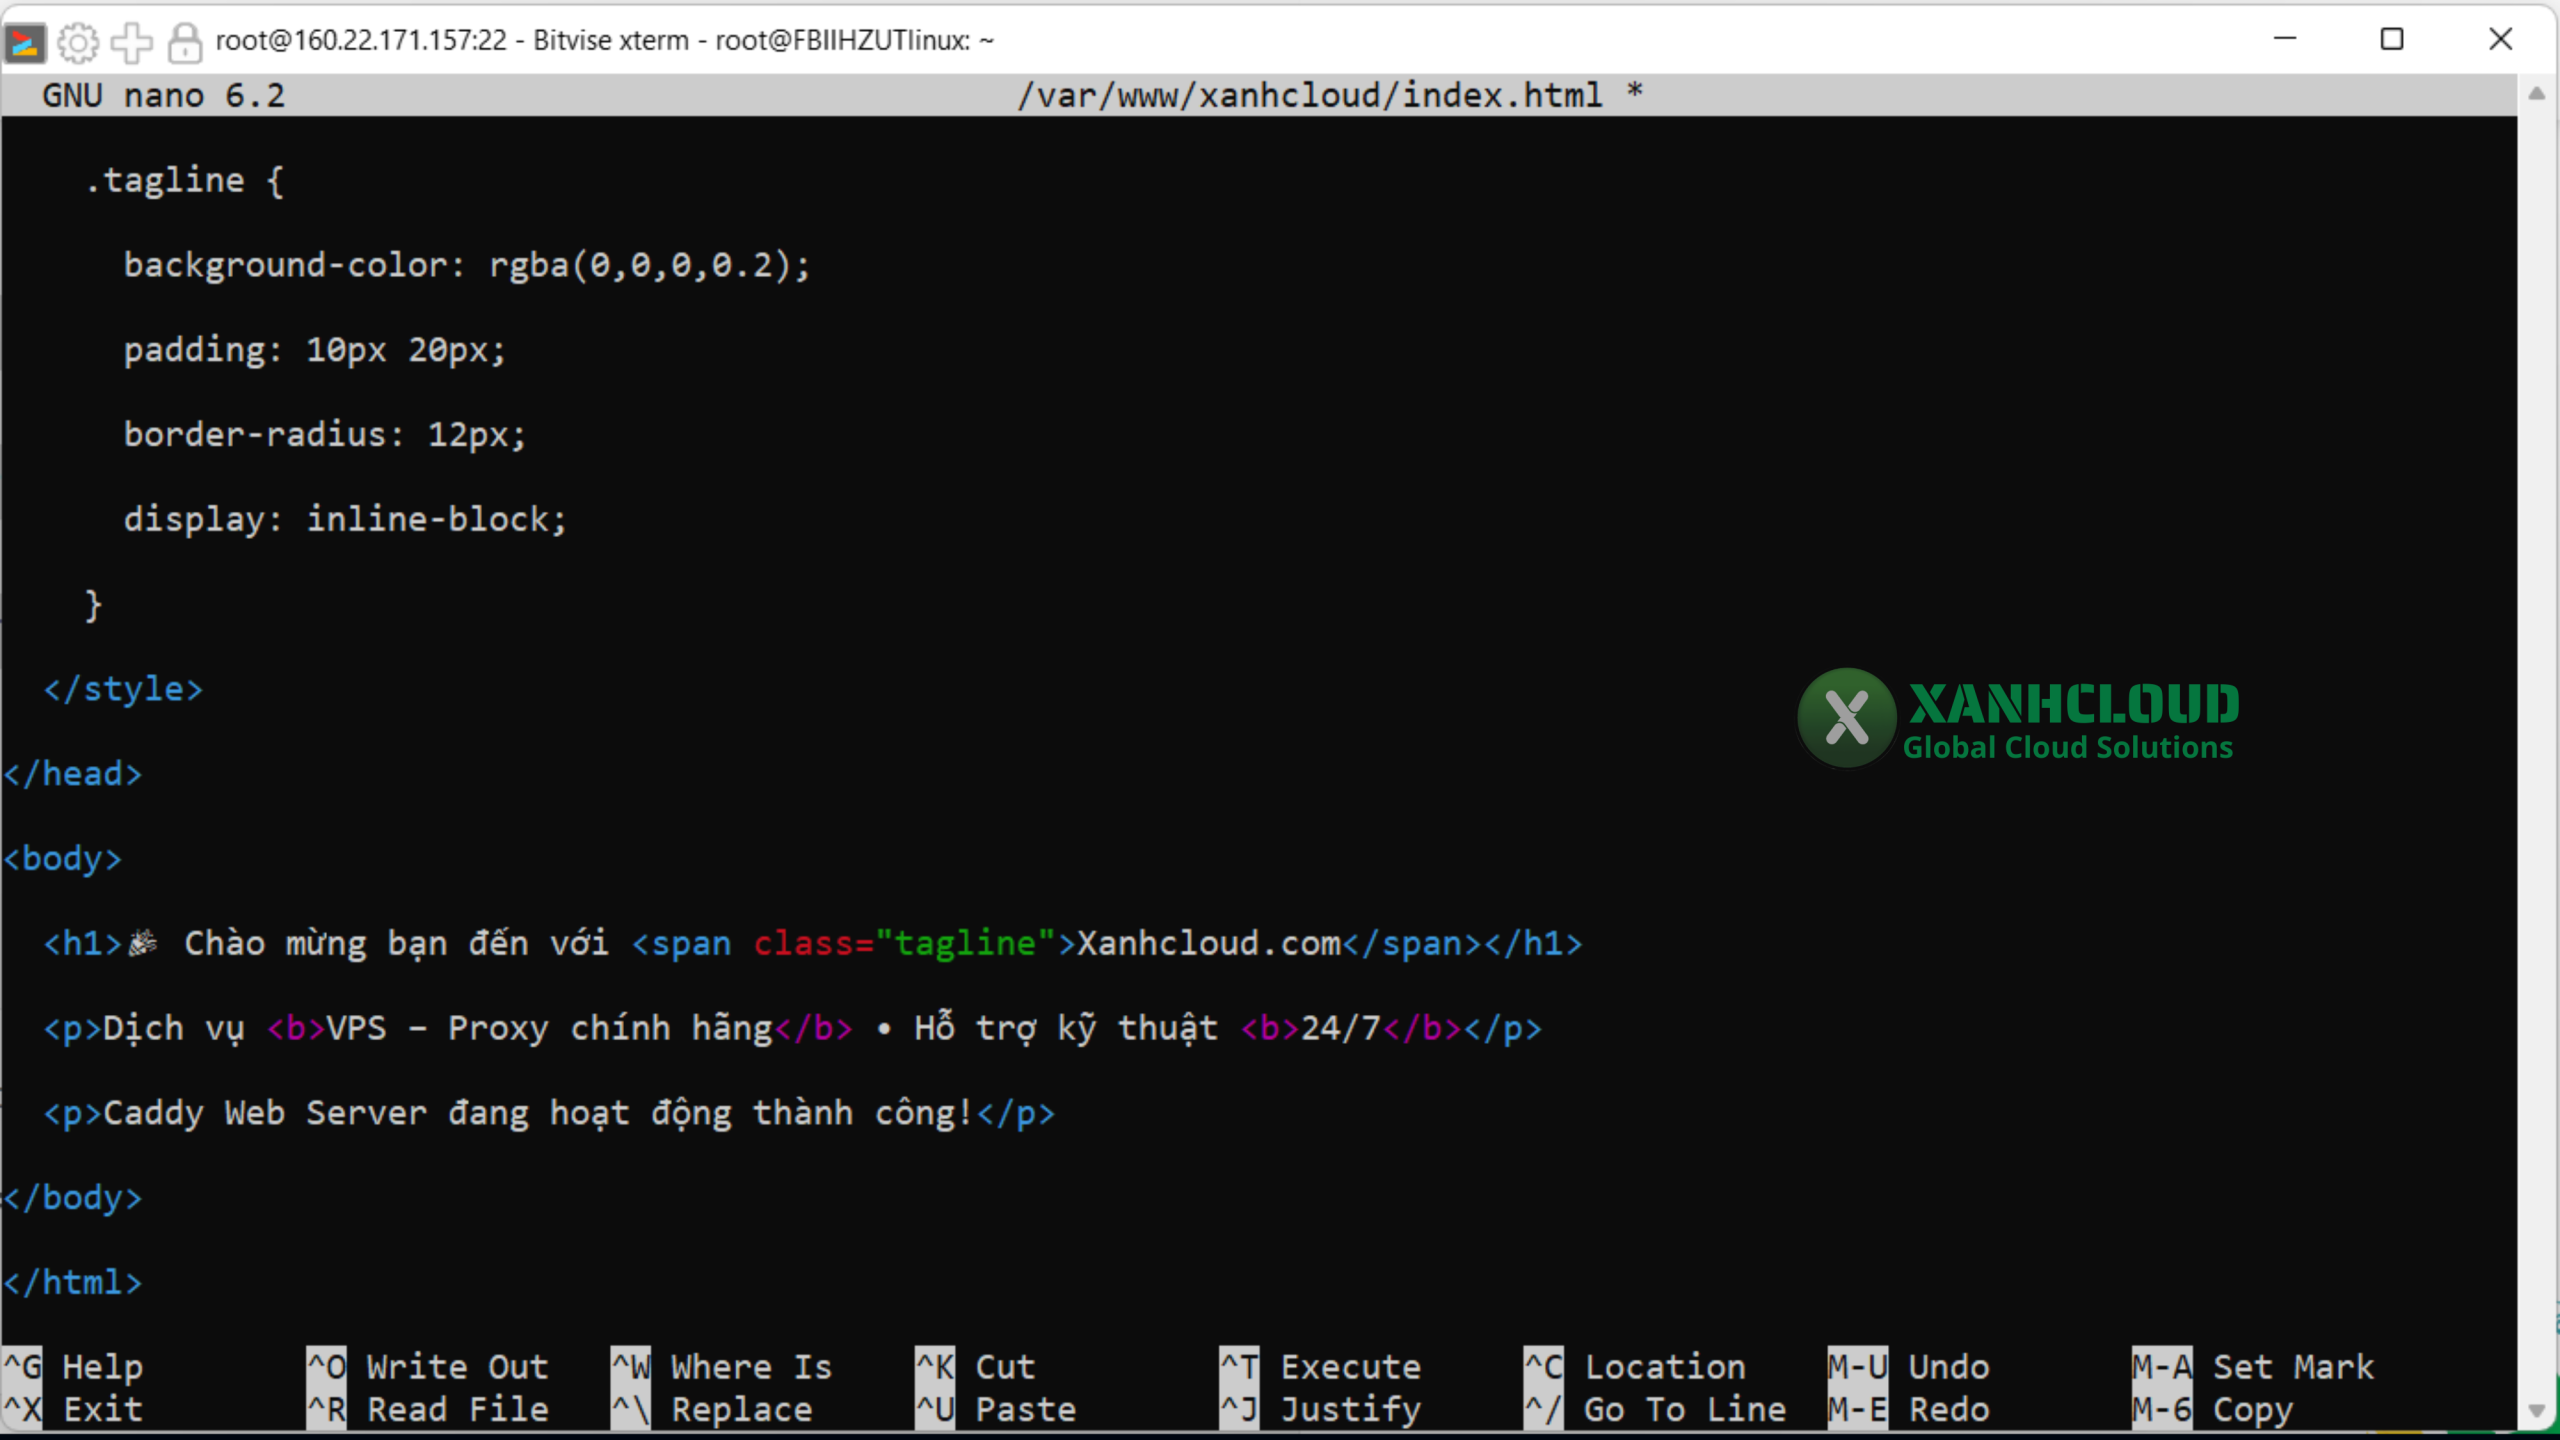The image size is (2560, 1440).
Task: Open the settings gear icon in title bar
Action: [x=78, y=41]
